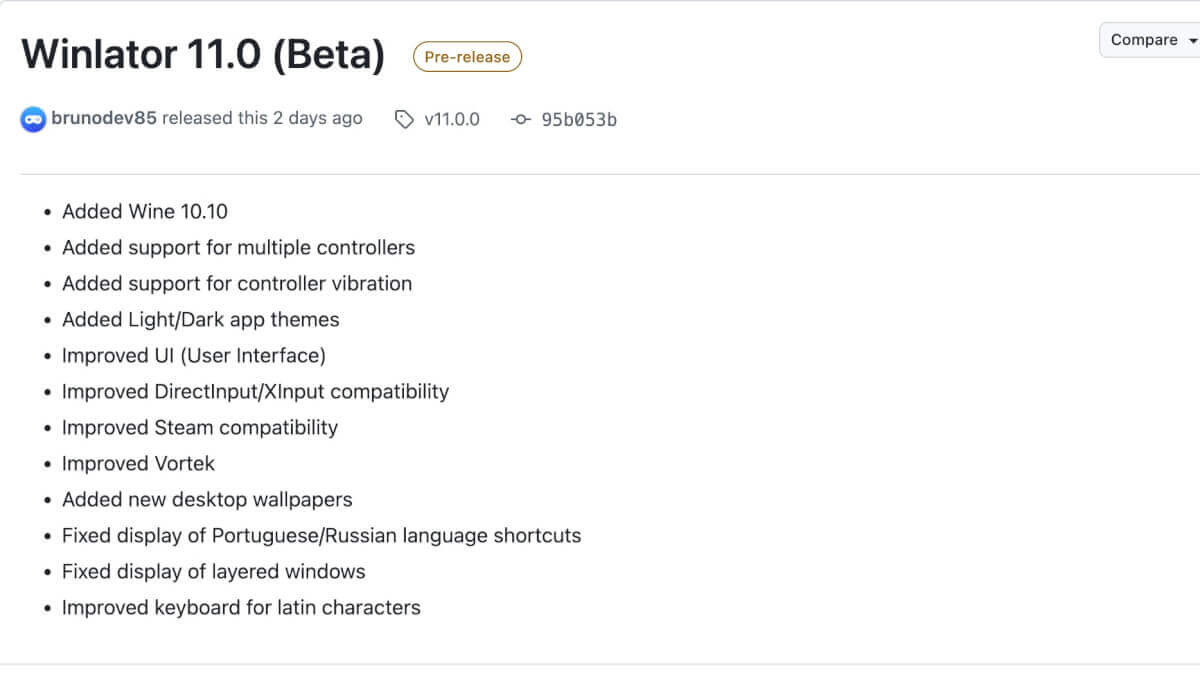Click the tag icon beside v11.0.0
The image size is (1200, 675).
tap(403, 120)
